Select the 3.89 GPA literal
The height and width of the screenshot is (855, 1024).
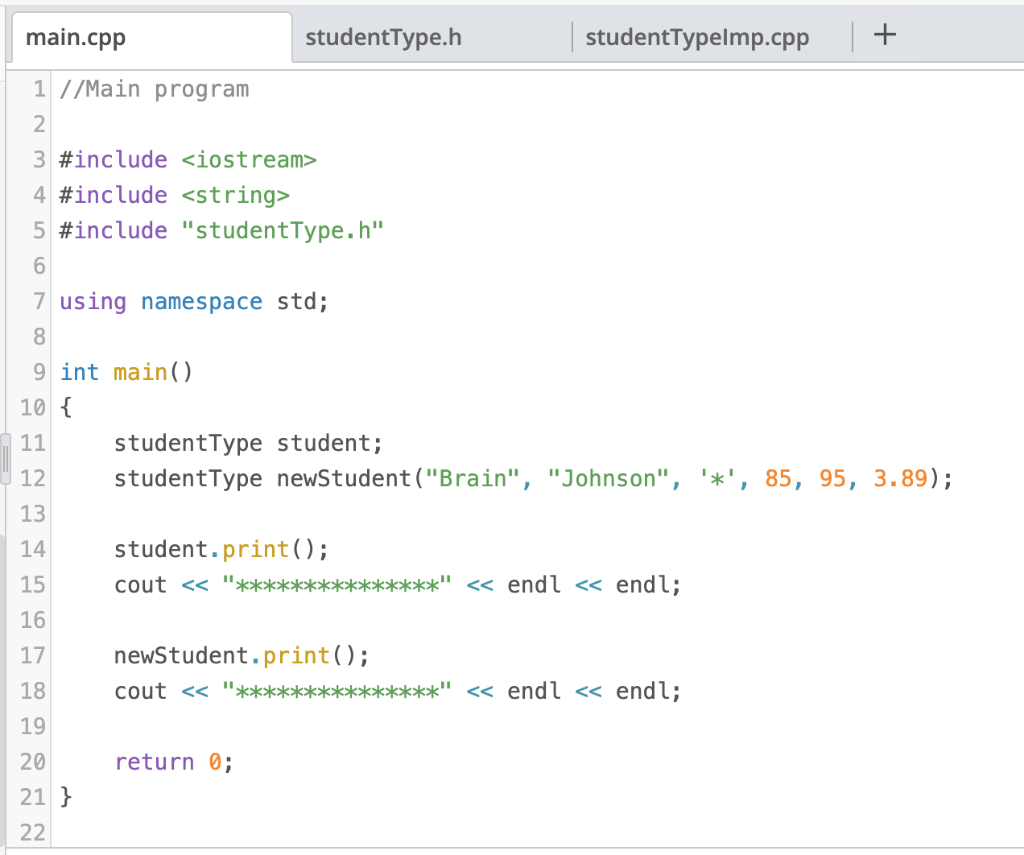(x=898, y=478)
